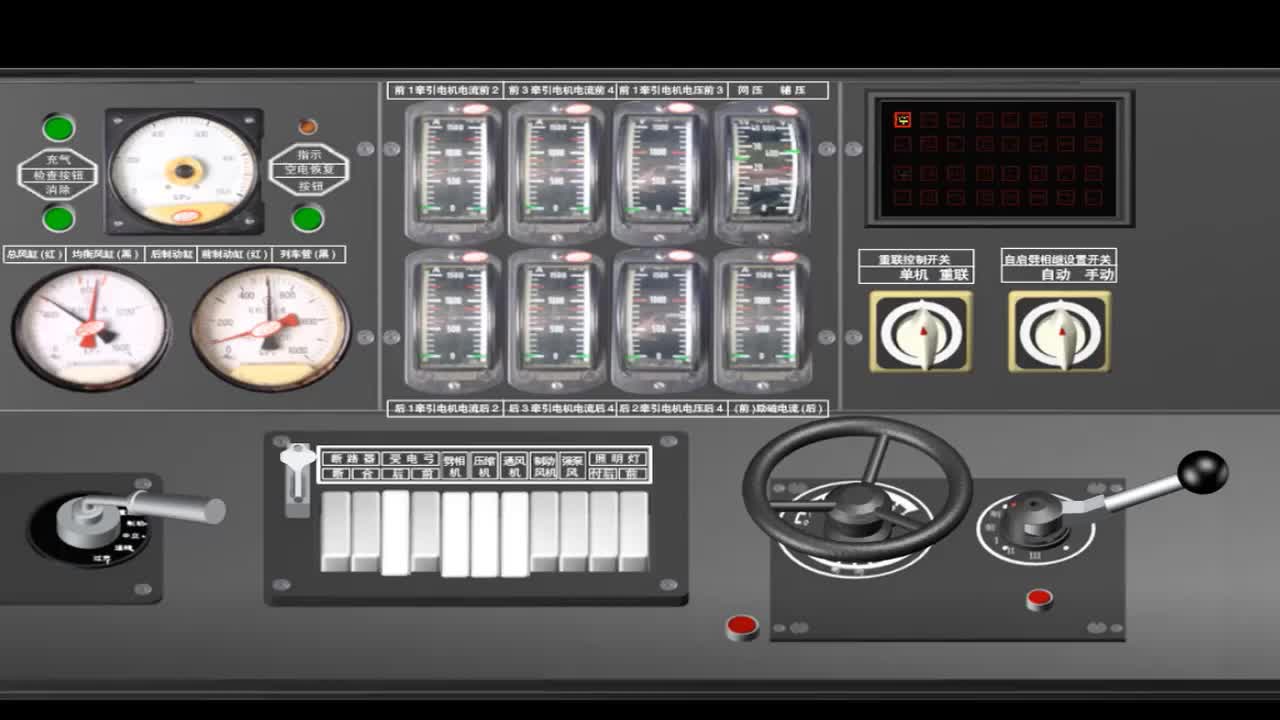This screenshot has width=1280, height=720.
Task: Toggle the 受电弓 后 pantograph key
Action: (x=395, y=532)
